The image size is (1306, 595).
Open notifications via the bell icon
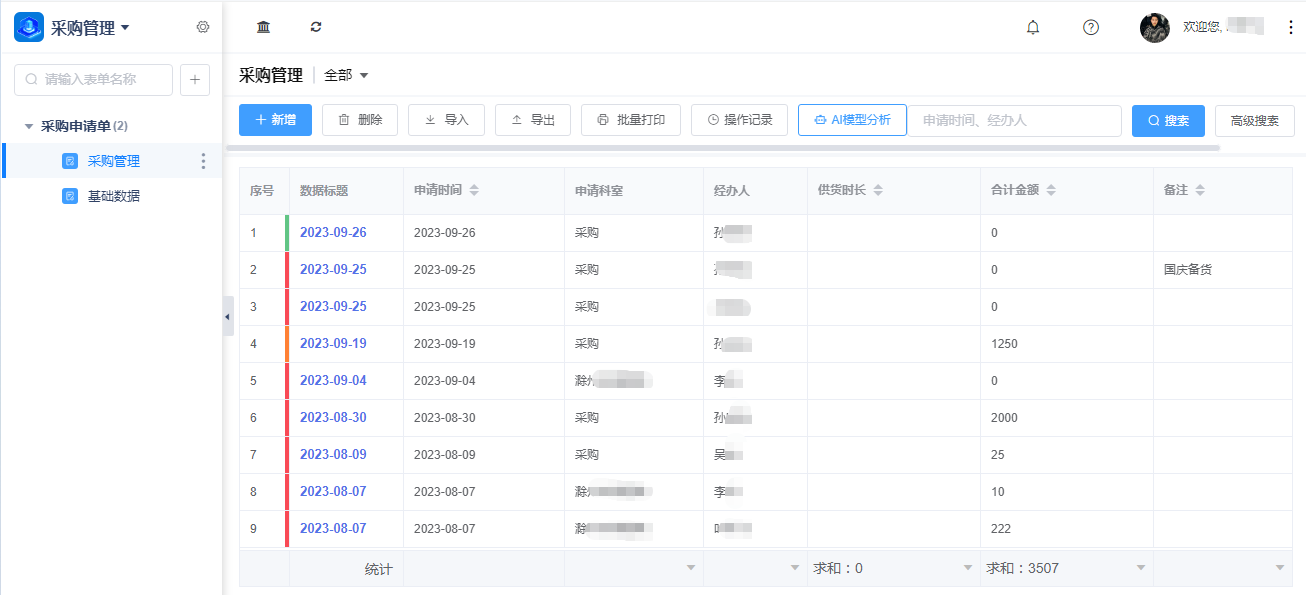pyautogui.click(x=1034, y=27)
